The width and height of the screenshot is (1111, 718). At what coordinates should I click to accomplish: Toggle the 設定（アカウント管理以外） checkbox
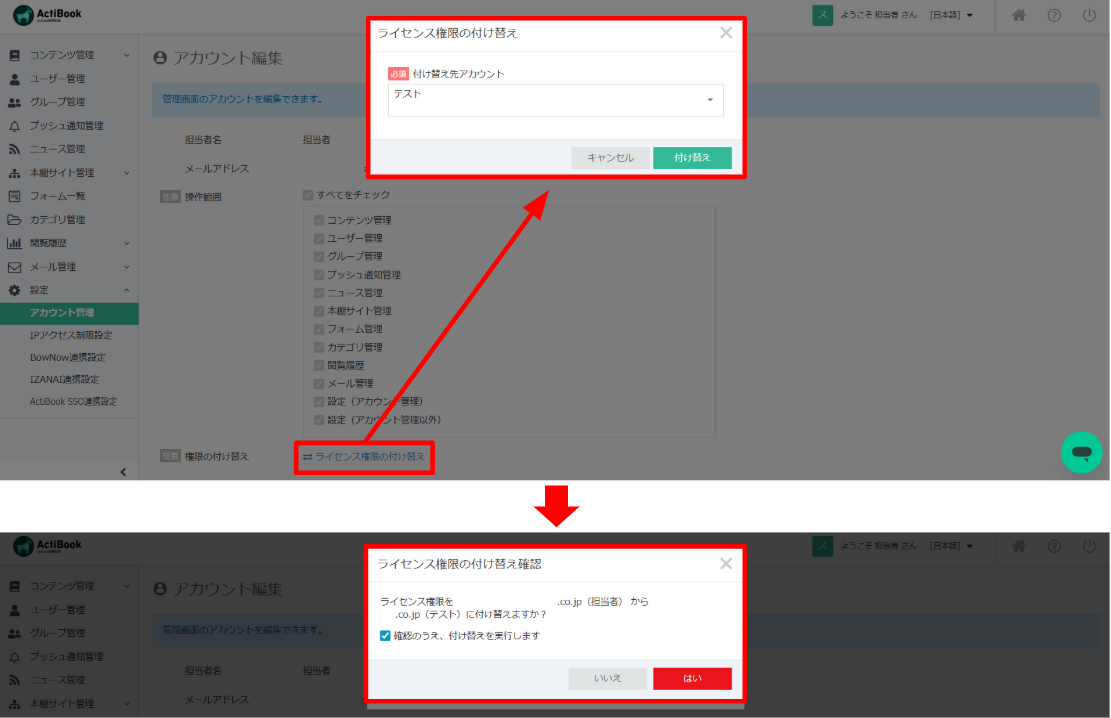point(319,420)
